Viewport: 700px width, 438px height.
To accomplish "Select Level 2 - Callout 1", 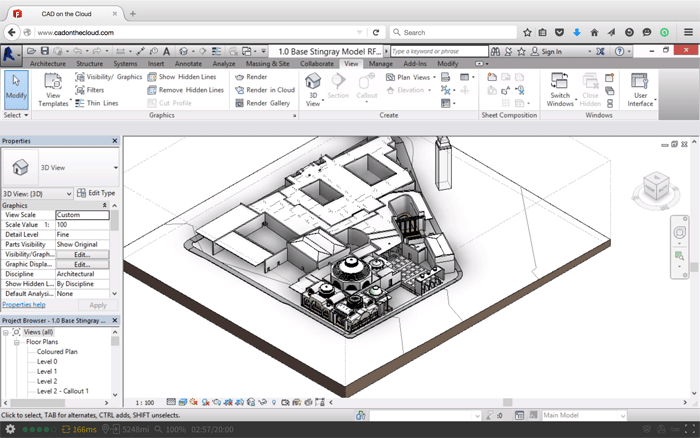I will tap(62, 391).
